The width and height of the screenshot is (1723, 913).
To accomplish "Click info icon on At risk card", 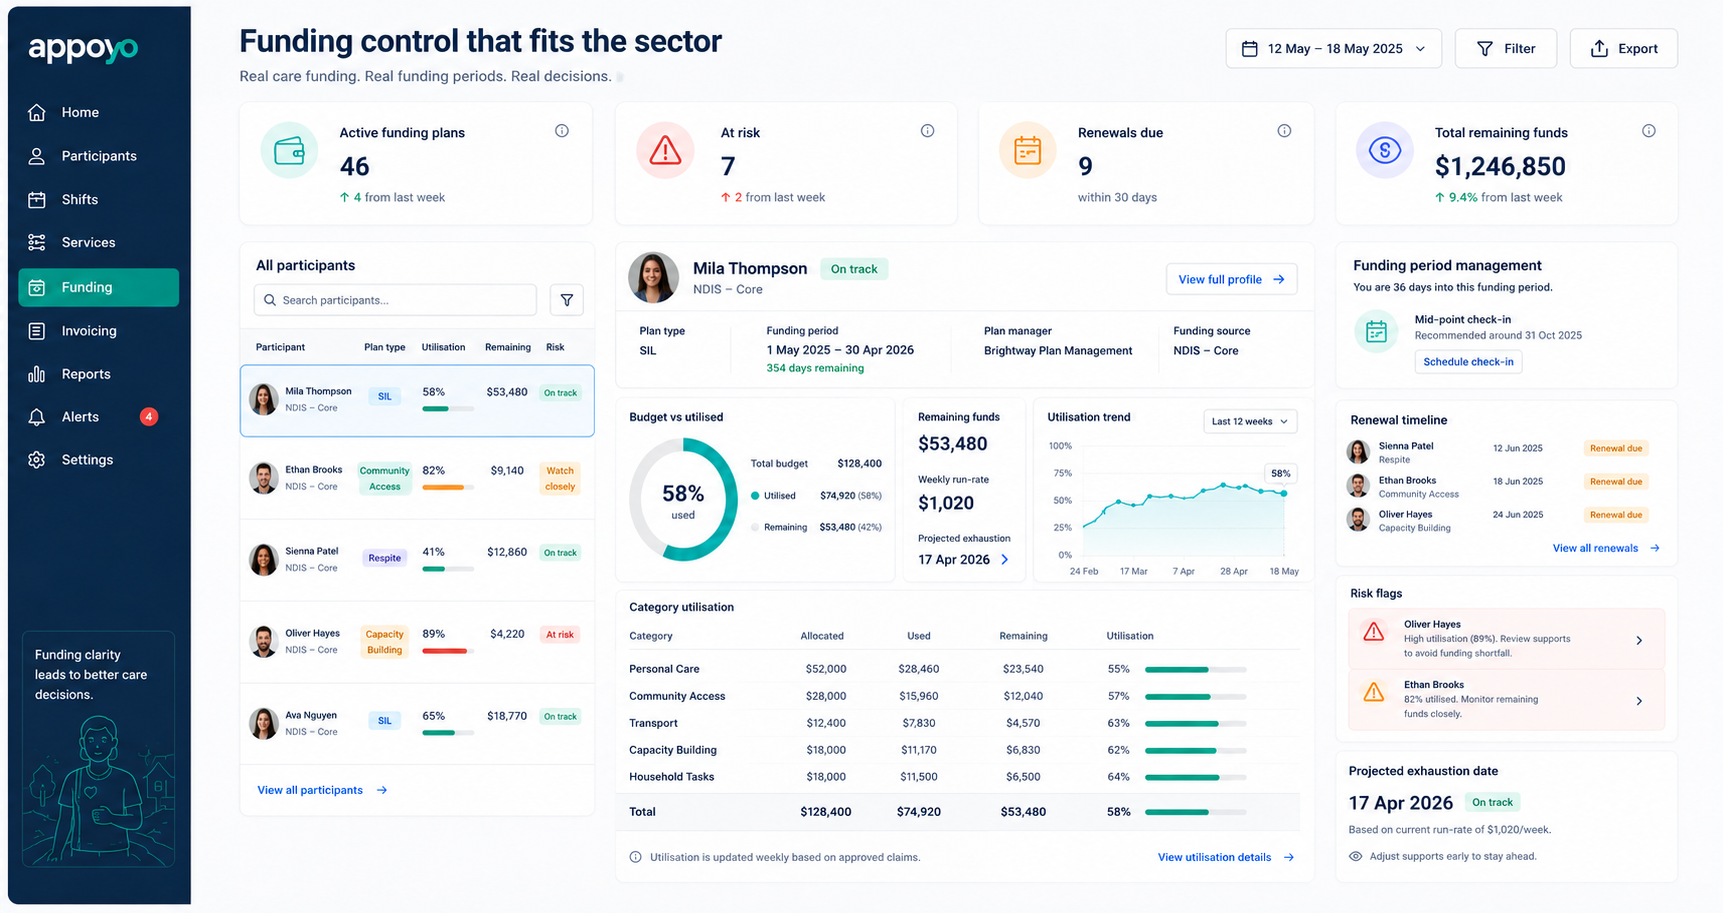I will [928, 131].
